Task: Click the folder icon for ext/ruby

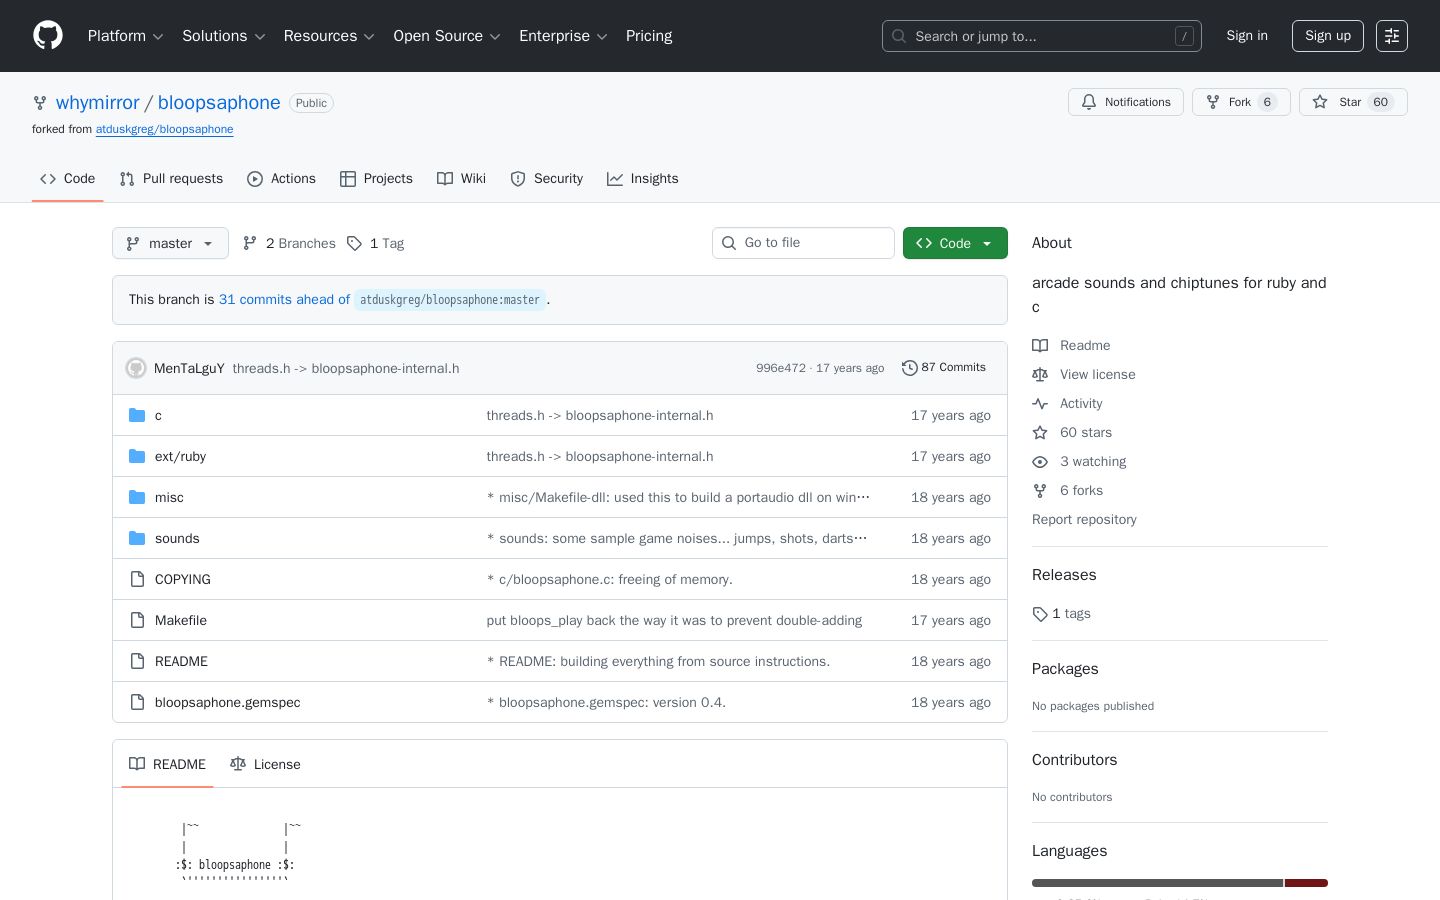Action: tap(137, 456)
